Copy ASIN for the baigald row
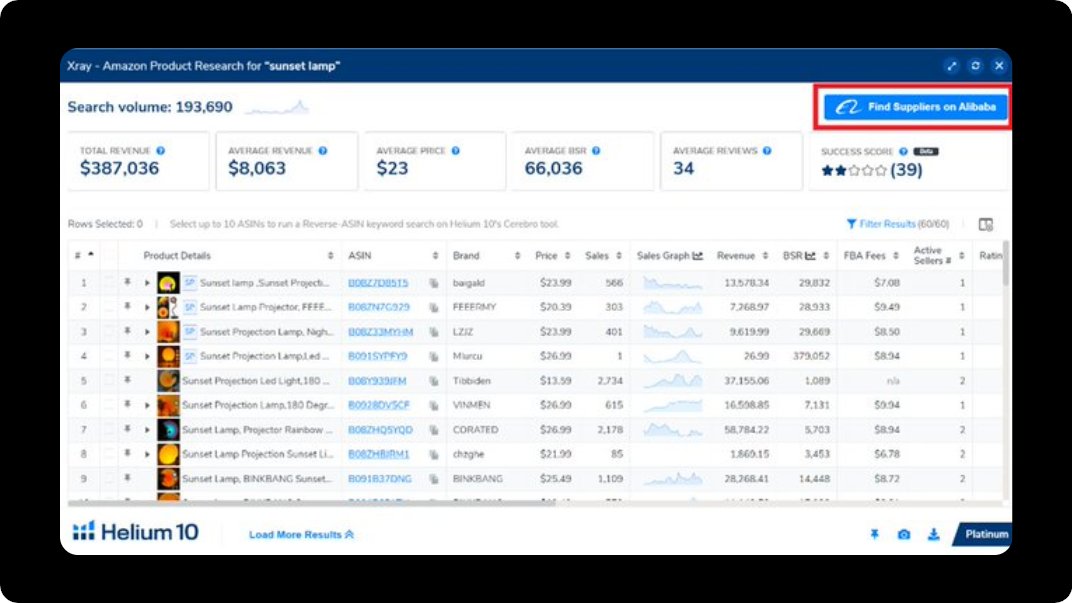This screenshot has width=1072, height=603. [x=433, y=283]
